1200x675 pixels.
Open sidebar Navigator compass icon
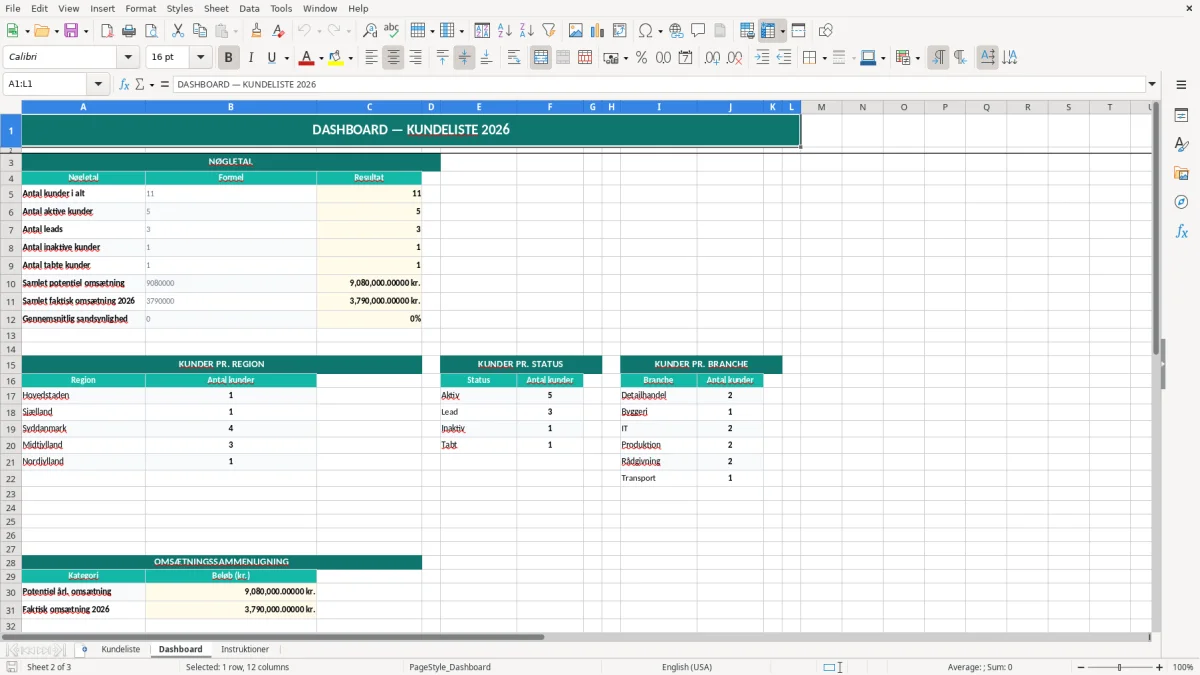point(1181,202)
